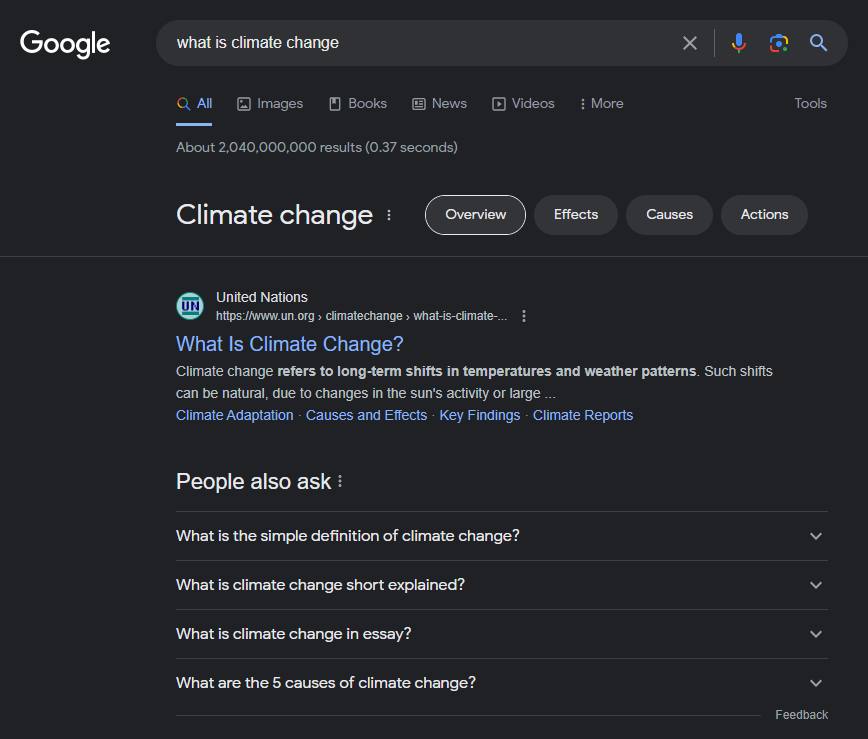Image resolution: width=868 pixels, height=739 pixels.
Task: Start voice search with microphone icon
Action: [739, 43]
